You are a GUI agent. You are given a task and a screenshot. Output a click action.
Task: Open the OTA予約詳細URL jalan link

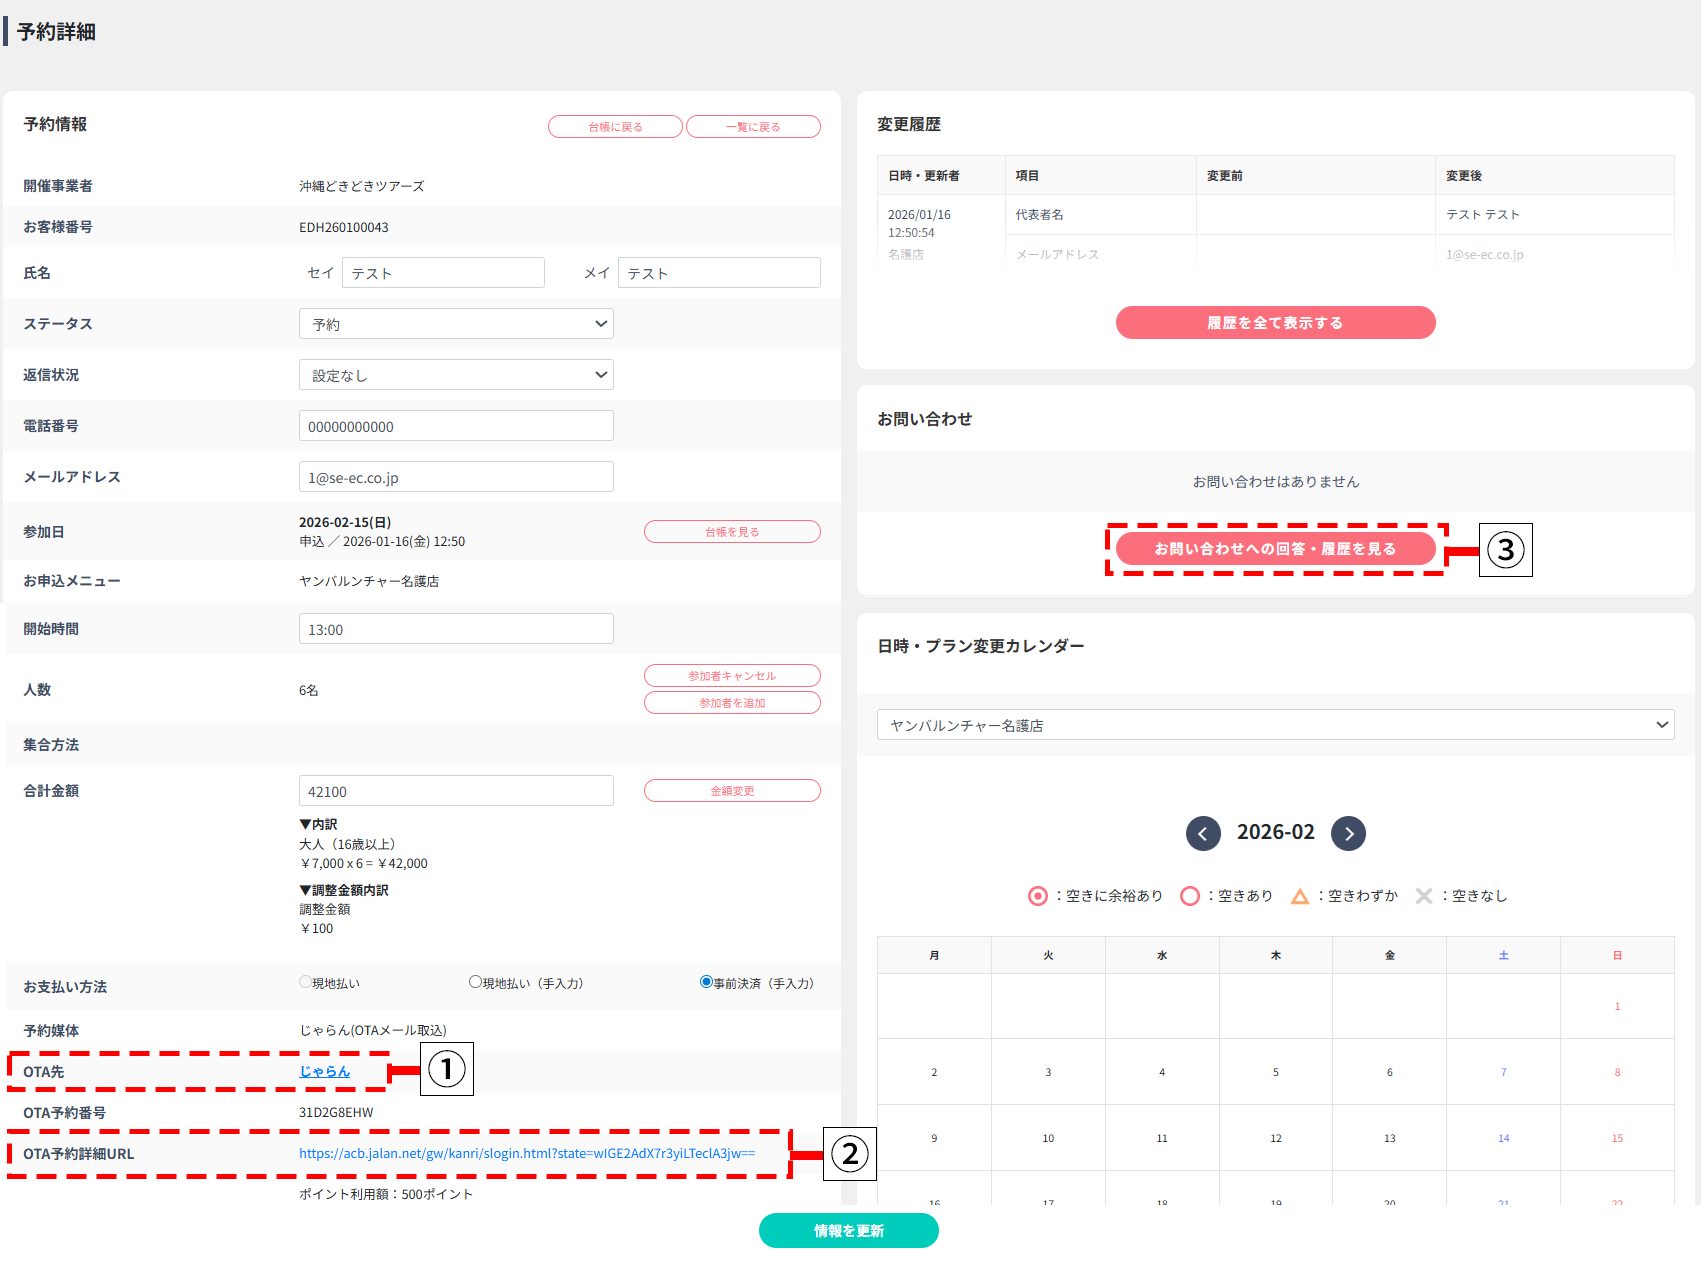coord(527,1153)
